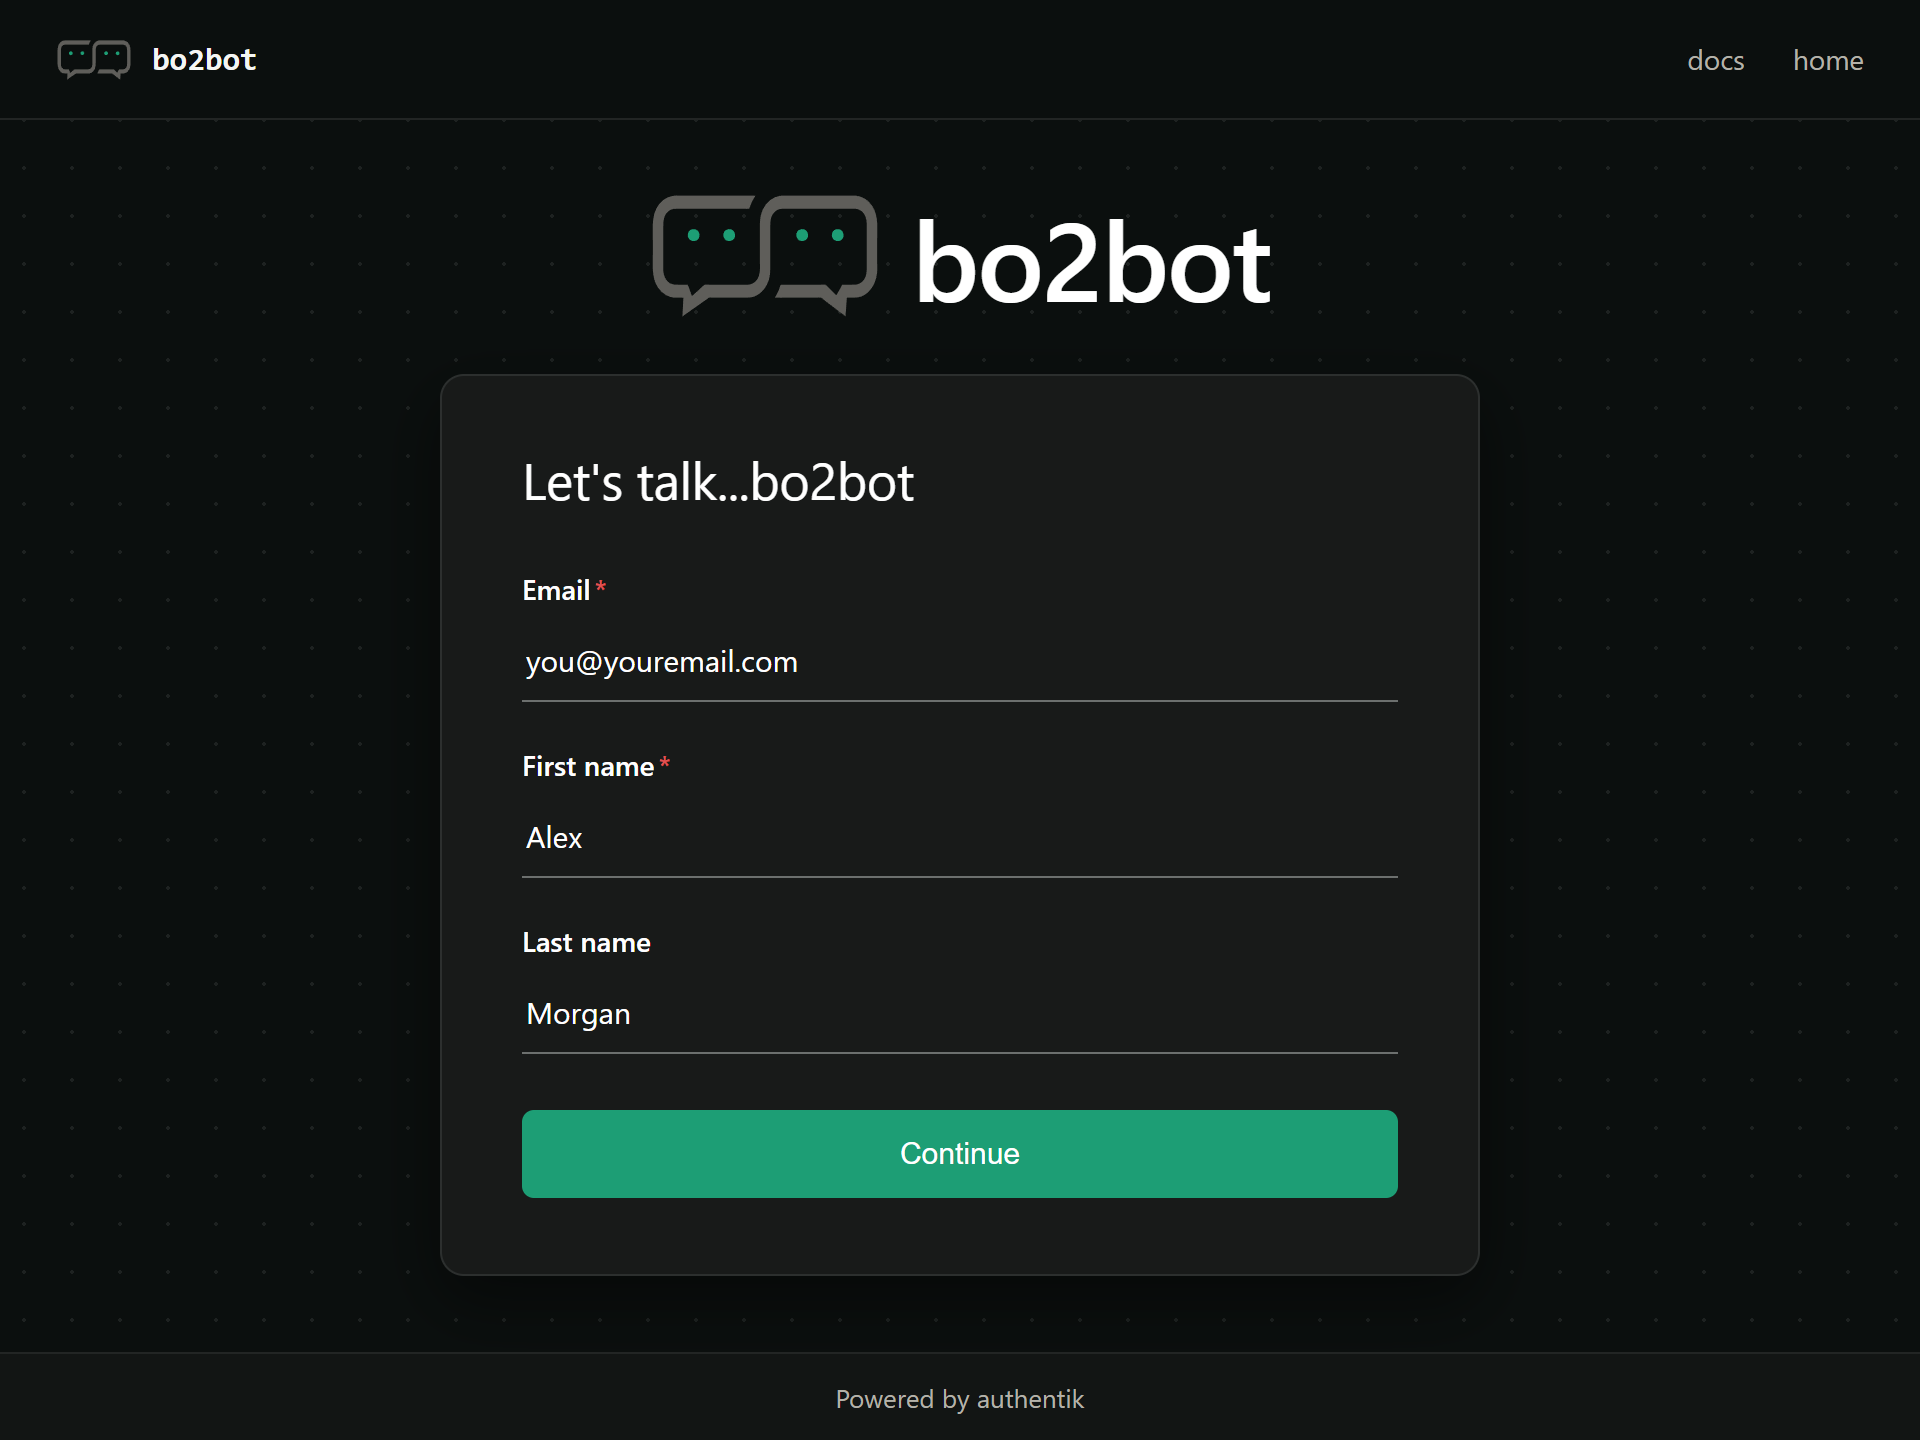Screen dimensions: 1920x1440
Task: Focus the First name input field
Action: [x=960, y=838]
